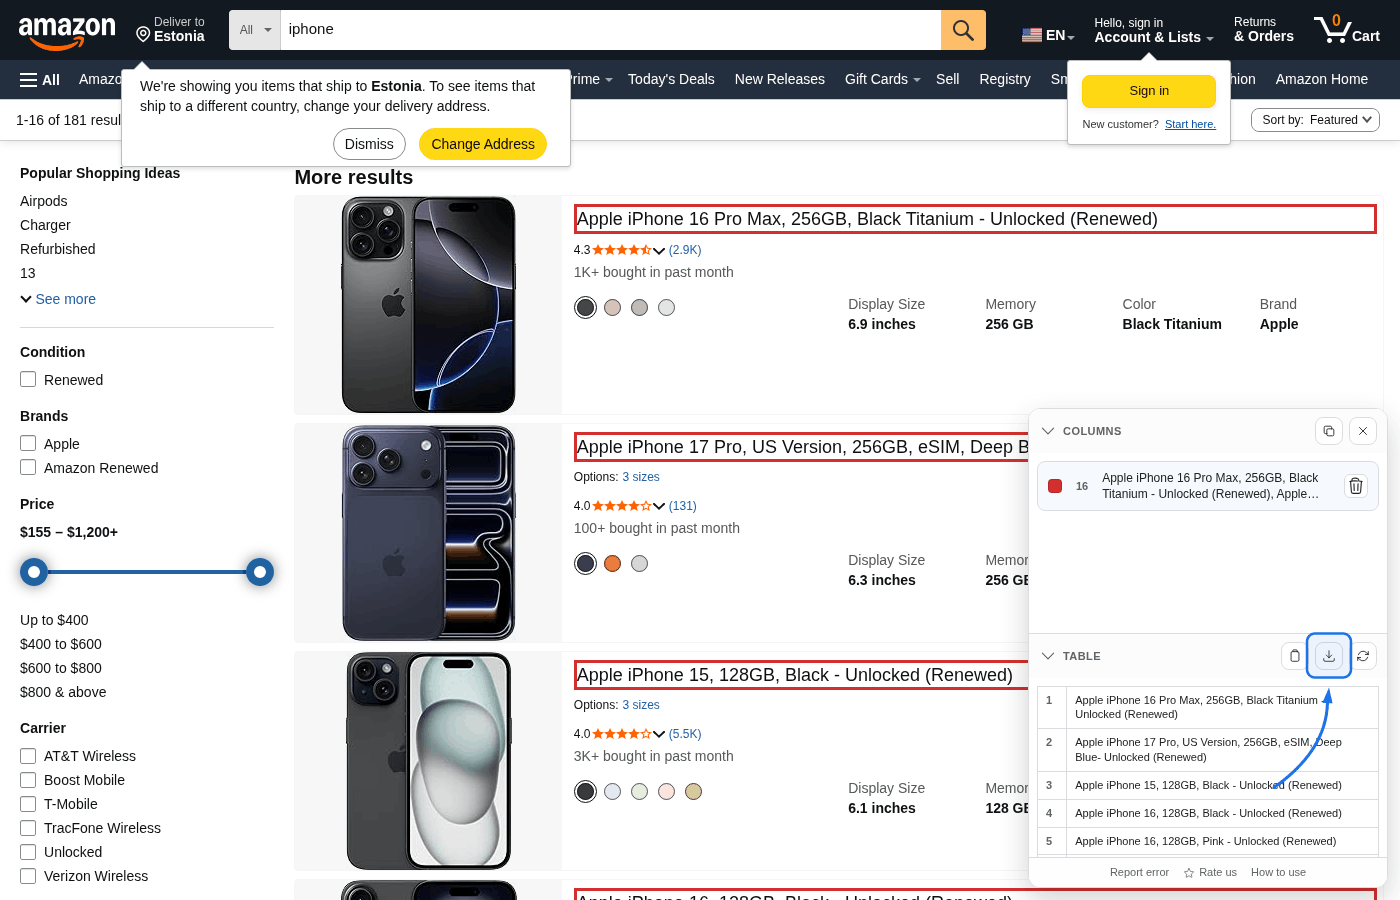Image resolution: width=1400 pixels, height=900 pixels.
Task: Open rating popover for iPhone 15
Action: tap(659, 735)
